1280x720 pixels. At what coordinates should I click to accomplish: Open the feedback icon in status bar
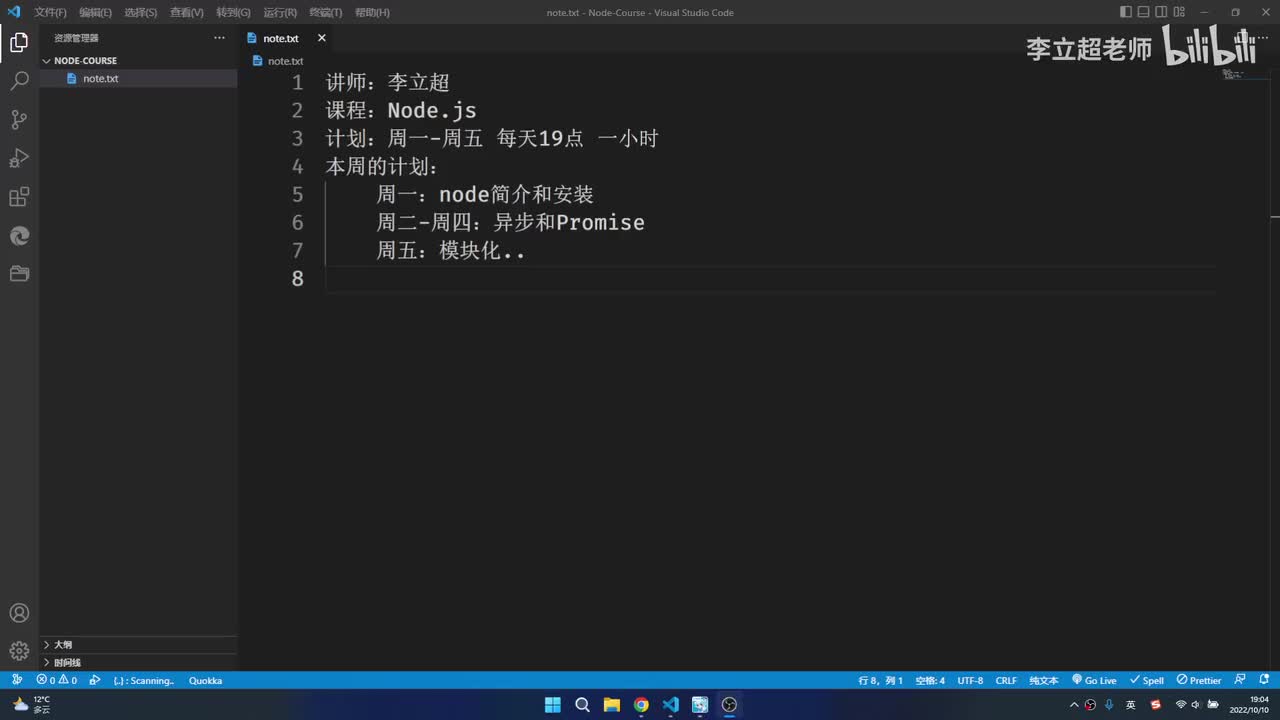point(1240,680)
